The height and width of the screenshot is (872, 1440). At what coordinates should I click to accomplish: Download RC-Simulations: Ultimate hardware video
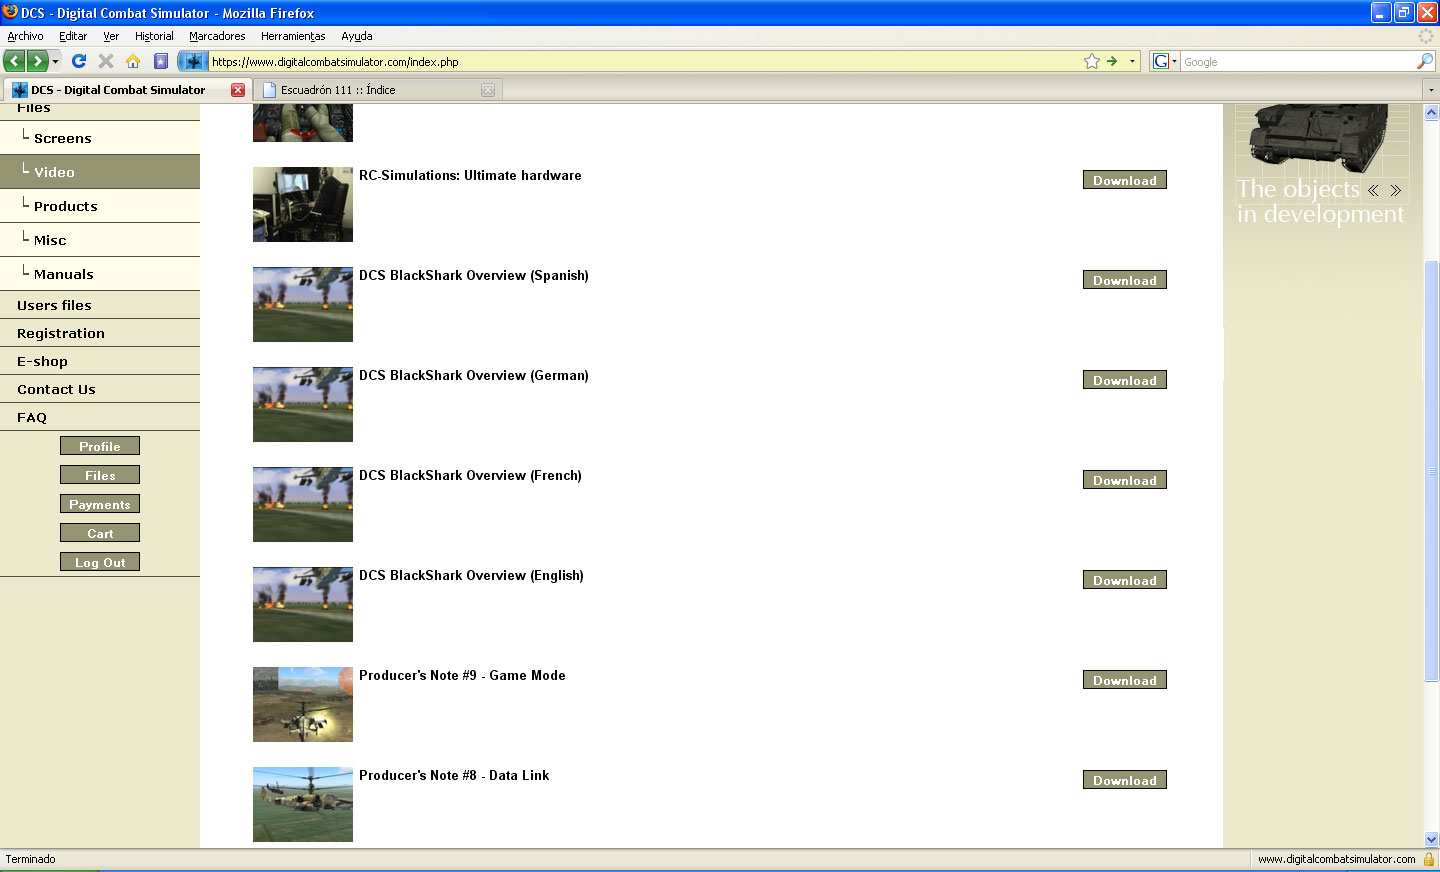[1125, 180]
